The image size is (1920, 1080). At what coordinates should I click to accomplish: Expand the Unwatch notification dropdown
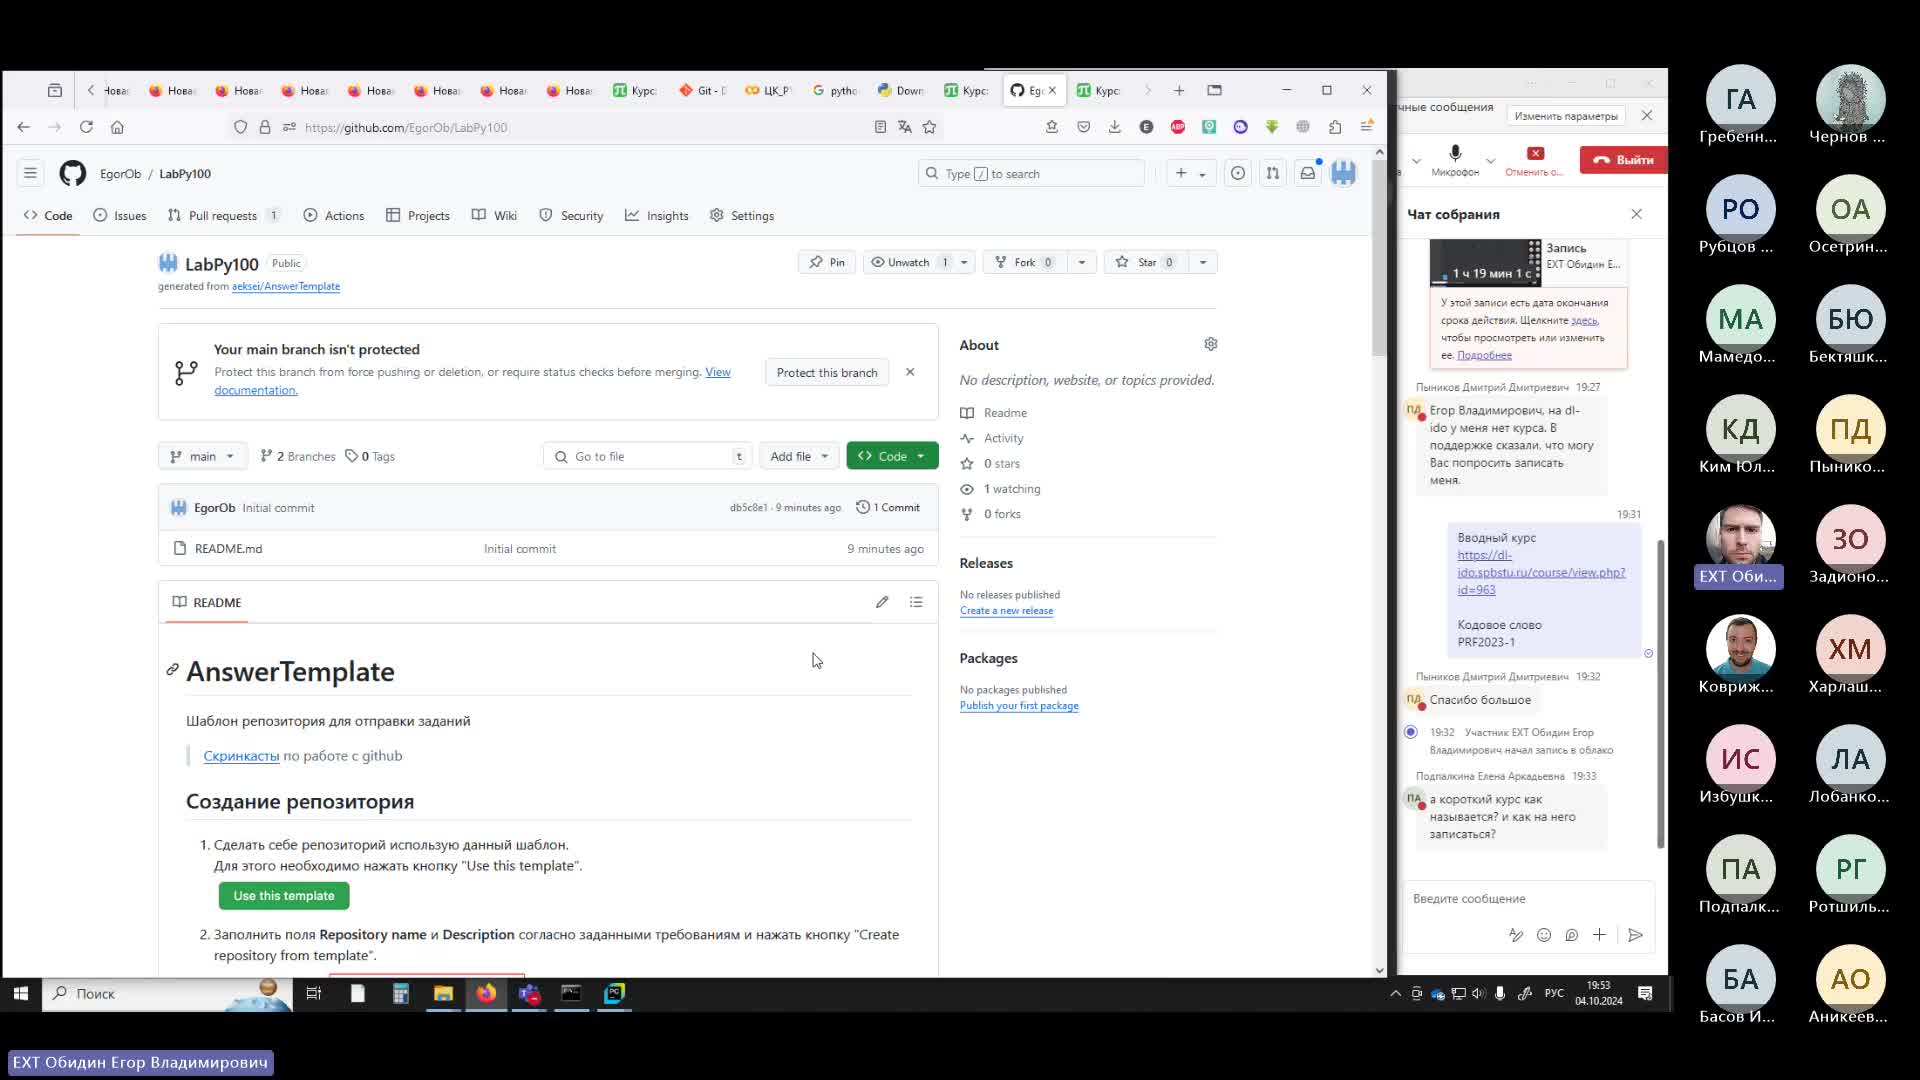pos(964,262)
